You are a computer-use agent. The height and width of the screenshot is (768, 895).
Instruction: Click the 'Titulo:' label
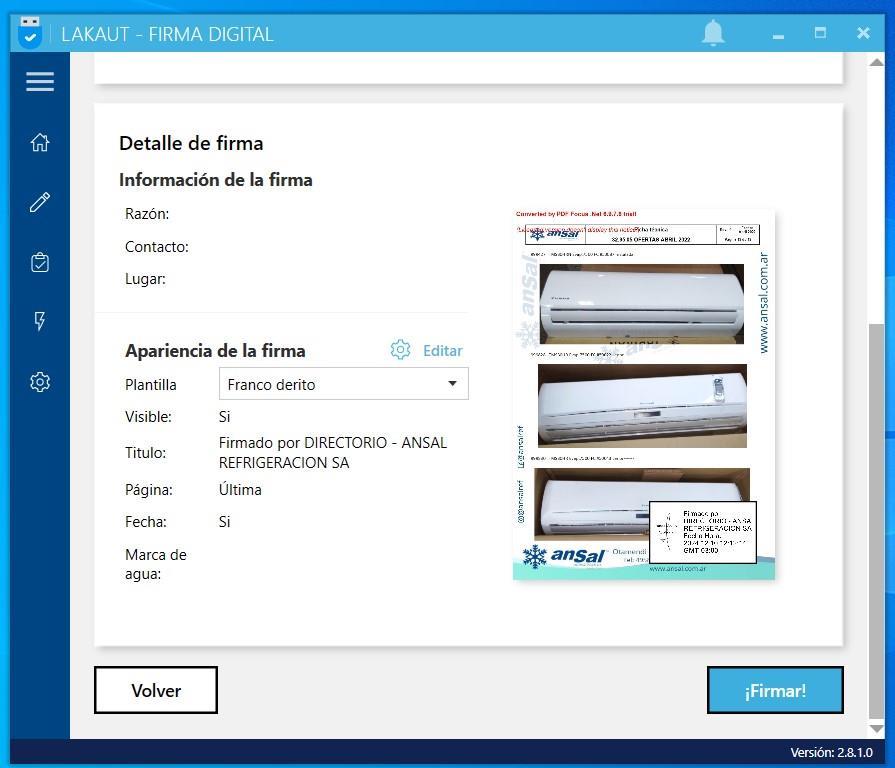point(146,452)
